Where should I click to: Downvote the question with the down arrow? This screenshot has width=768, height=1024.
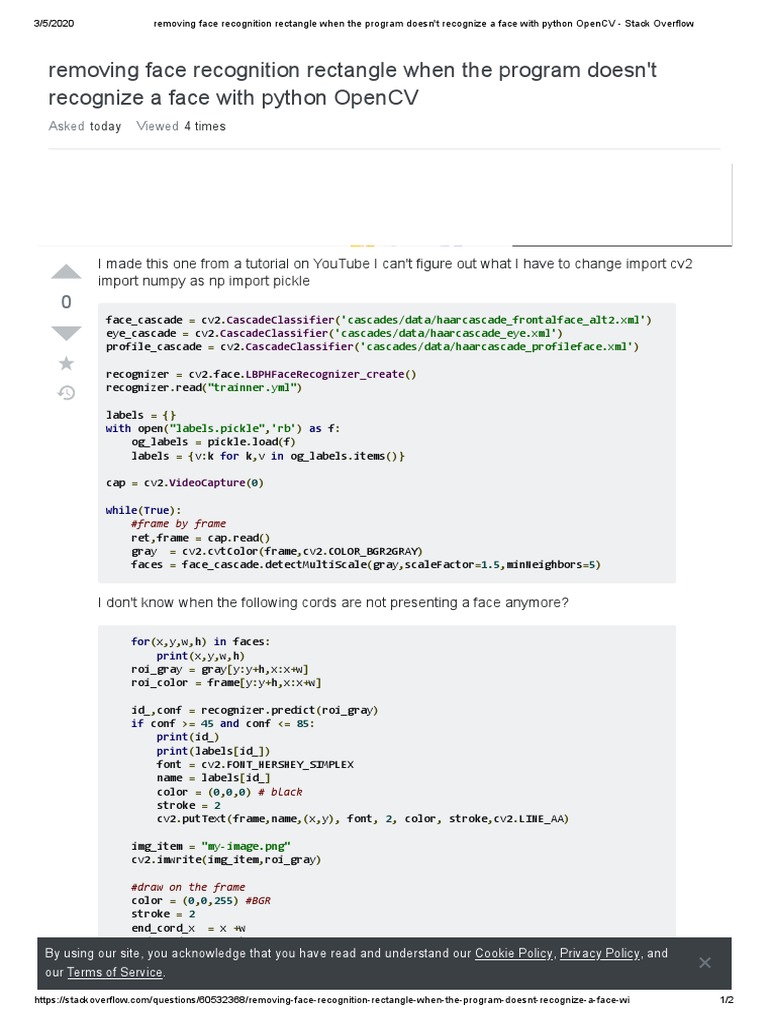click(x=66, y=333)
